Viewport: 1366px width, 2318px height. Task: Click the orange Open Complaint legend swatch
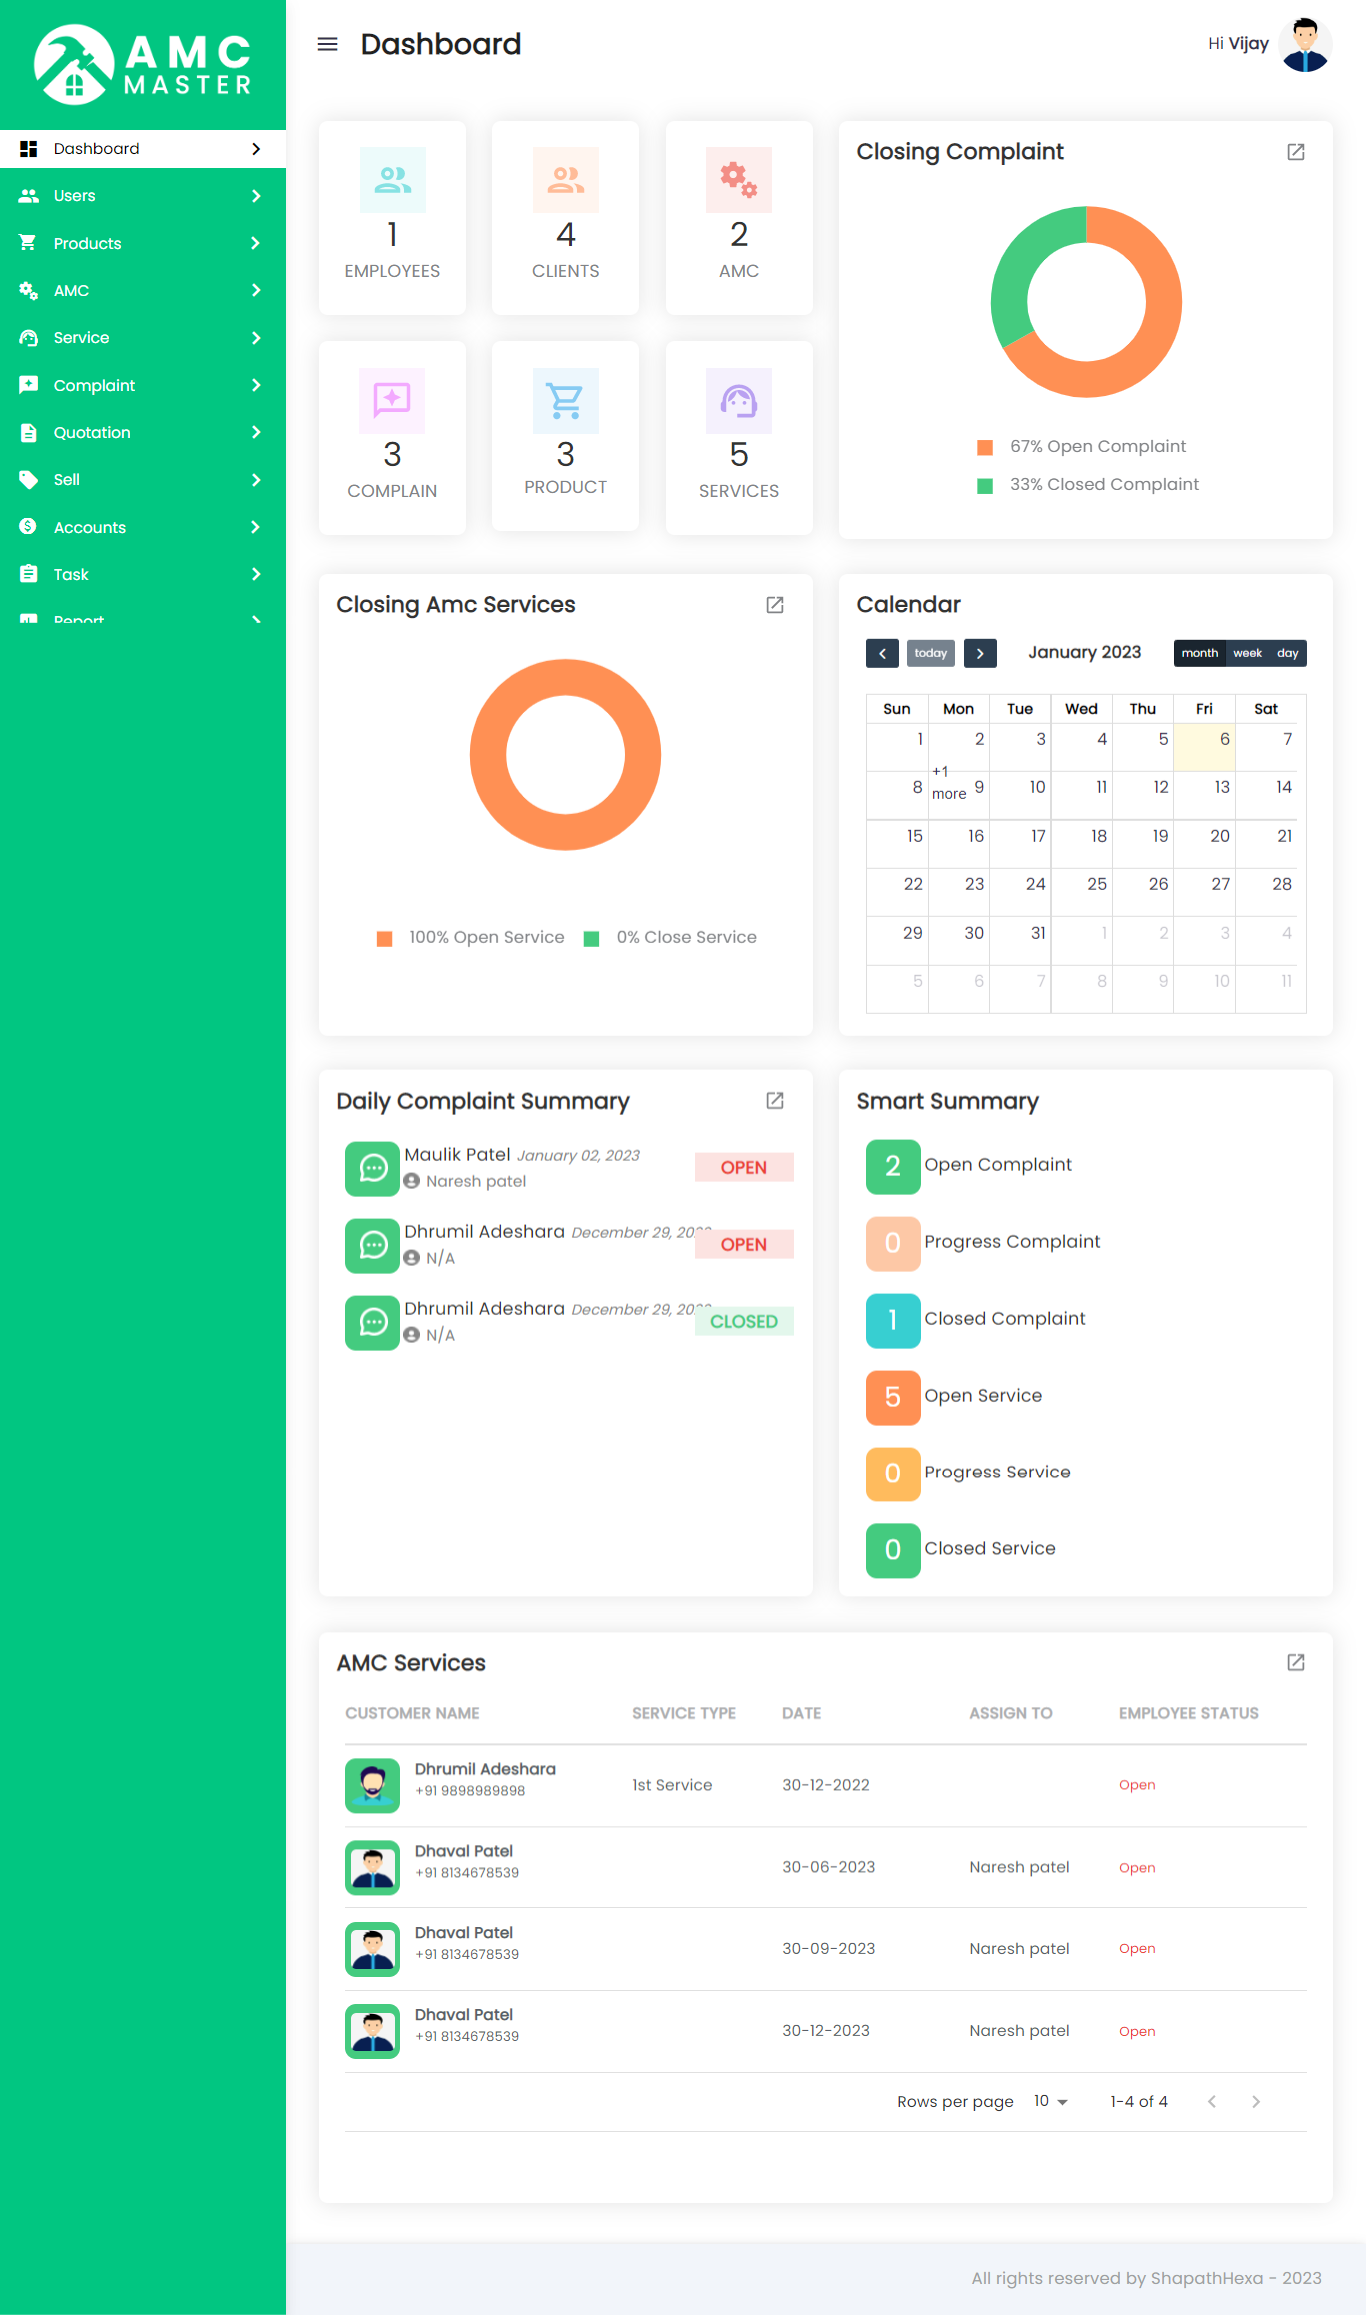pos(985,447)
